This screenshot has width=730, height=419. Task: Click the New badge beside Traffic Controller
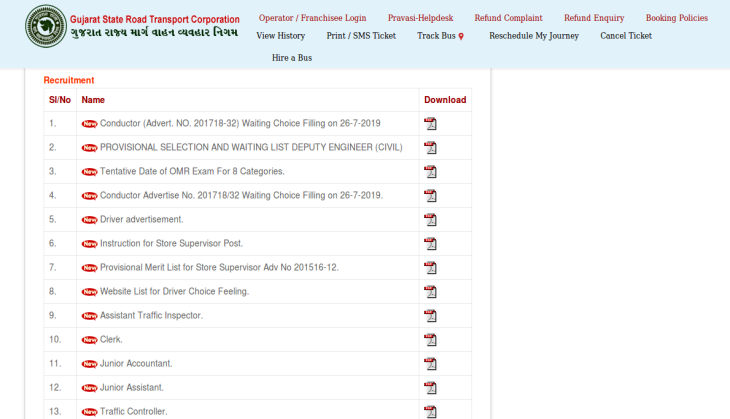[x=89, y=412]
